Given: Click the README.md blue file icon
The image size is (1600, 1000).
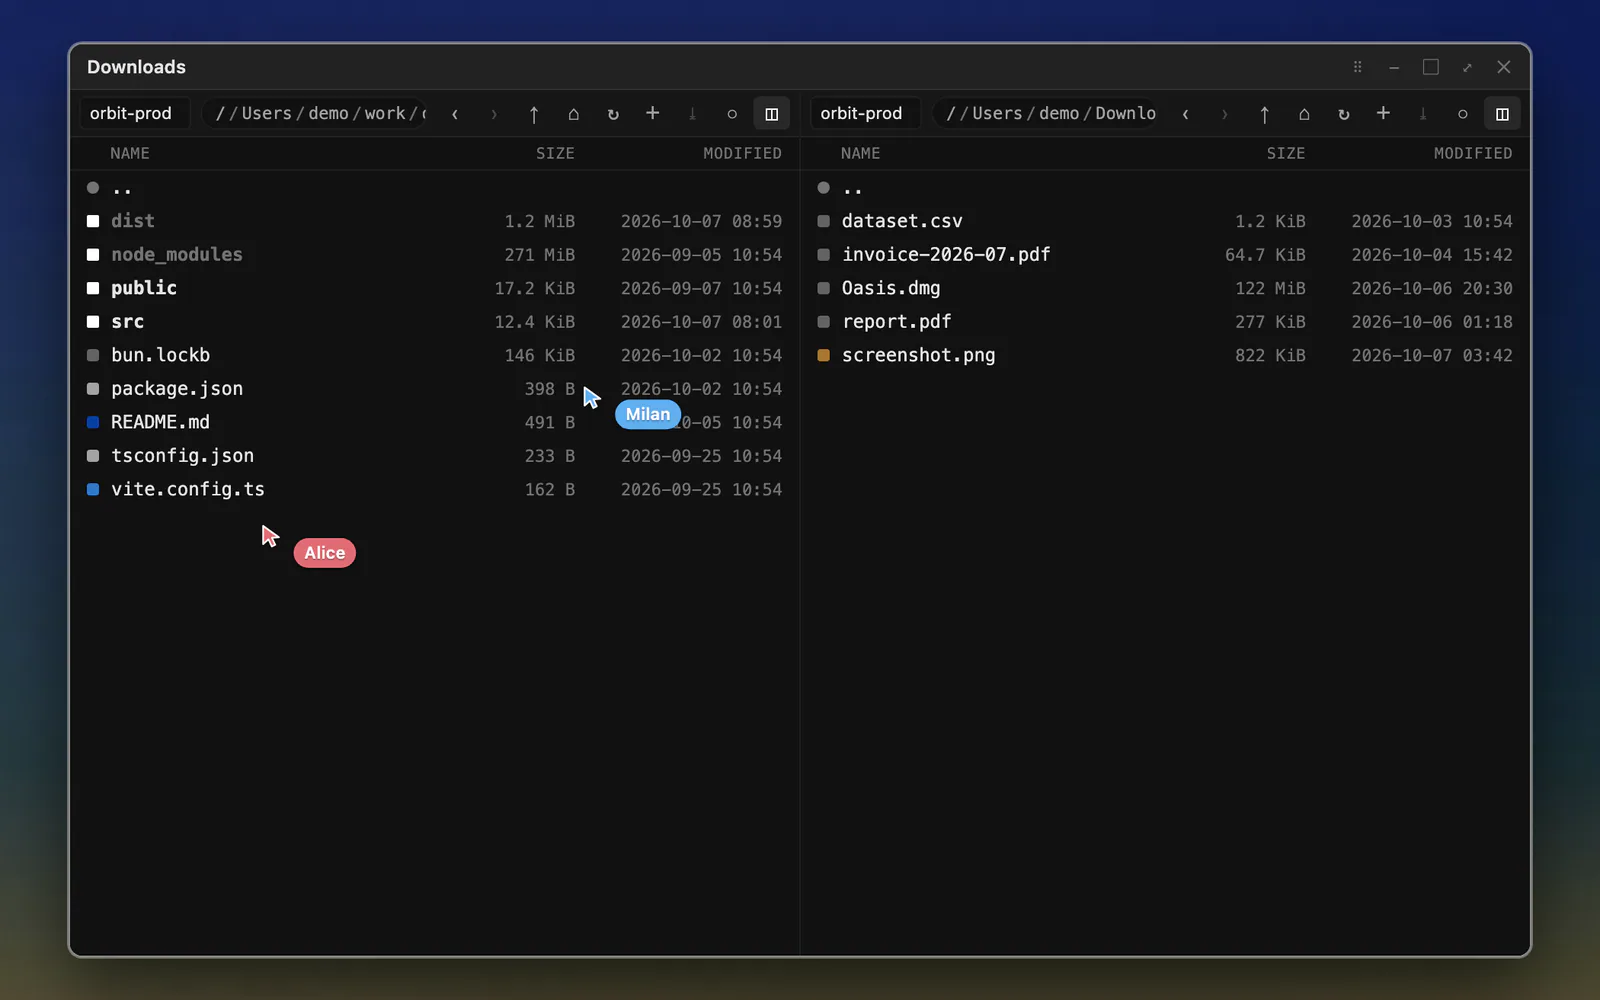Looking at the screenshot, I should [x=93, y=422].
